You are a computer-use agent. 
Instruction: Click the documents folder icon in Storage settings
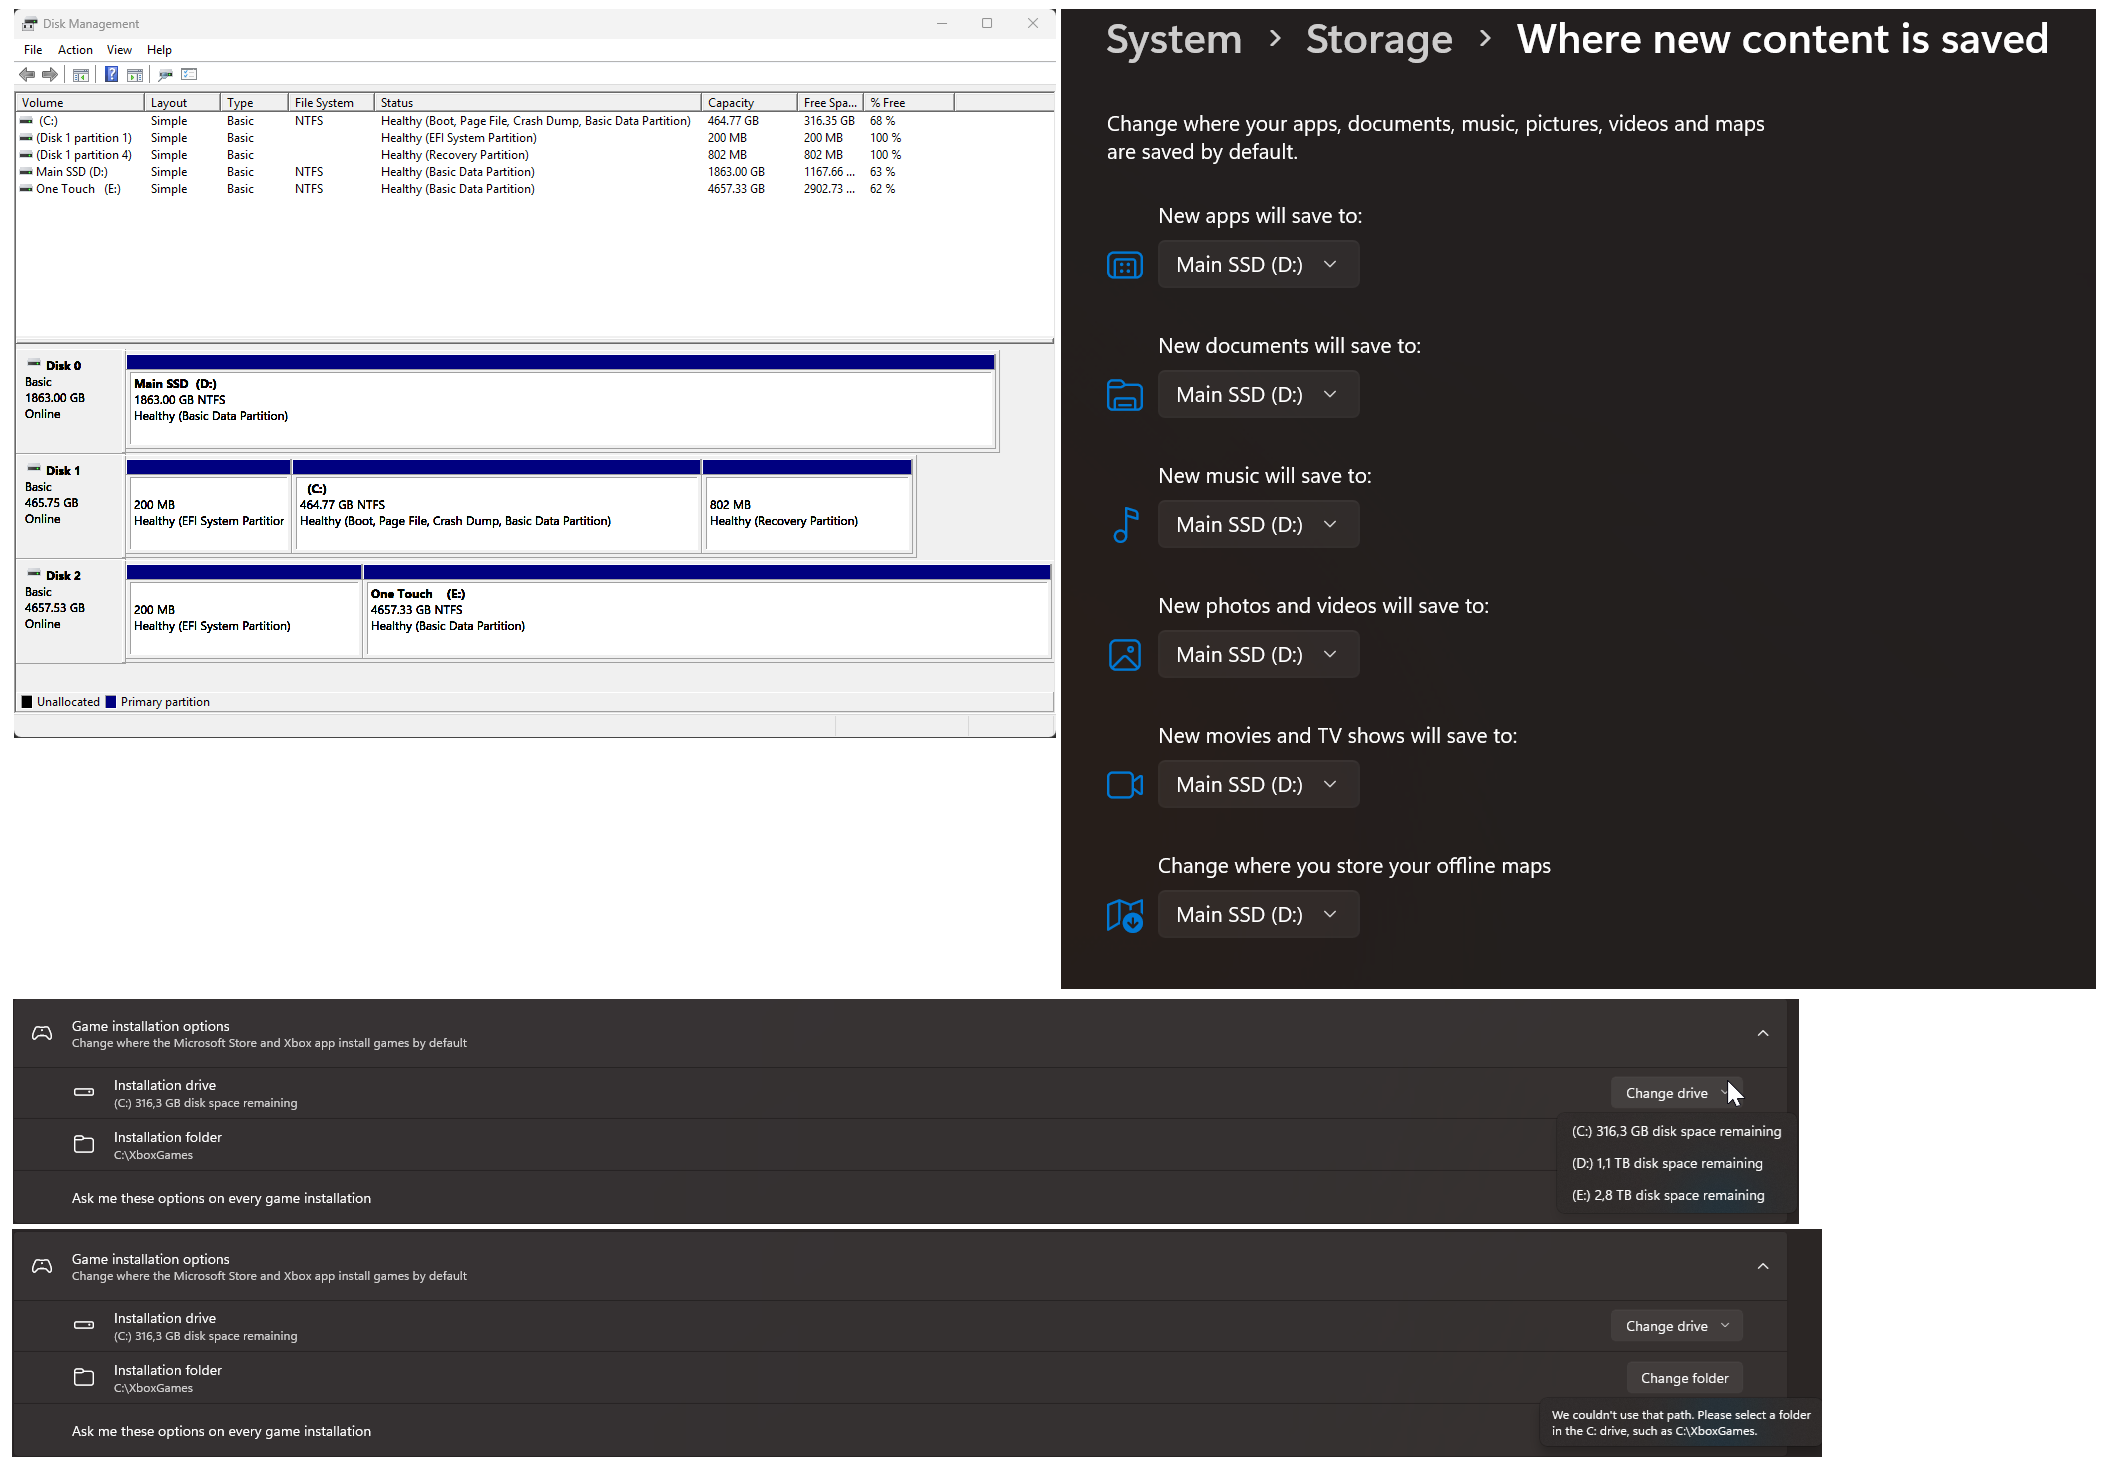[1124, 395]
